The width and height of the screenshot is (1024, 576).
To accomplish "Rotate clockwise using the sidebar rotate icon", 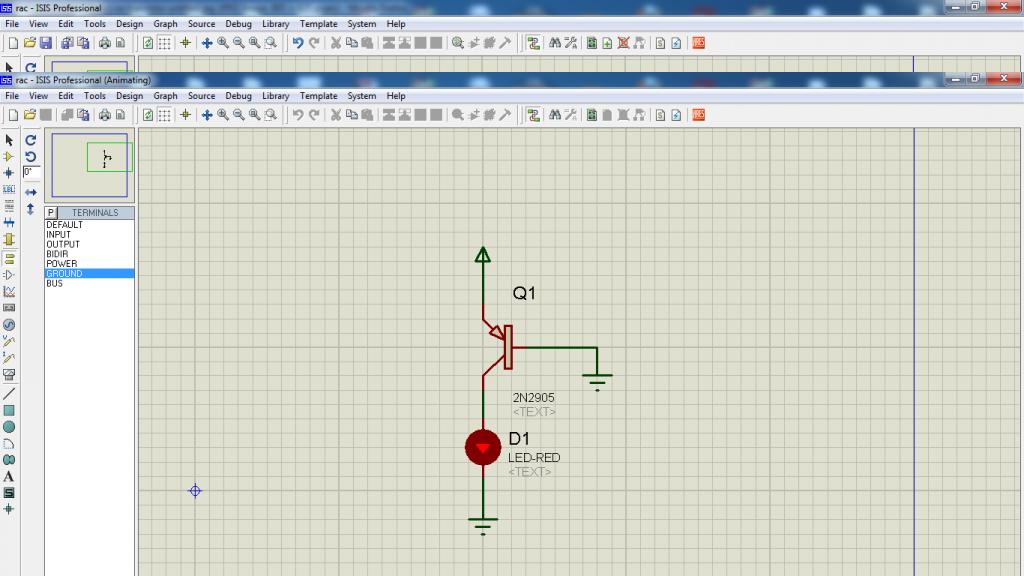I will click(x=31, y=140).
